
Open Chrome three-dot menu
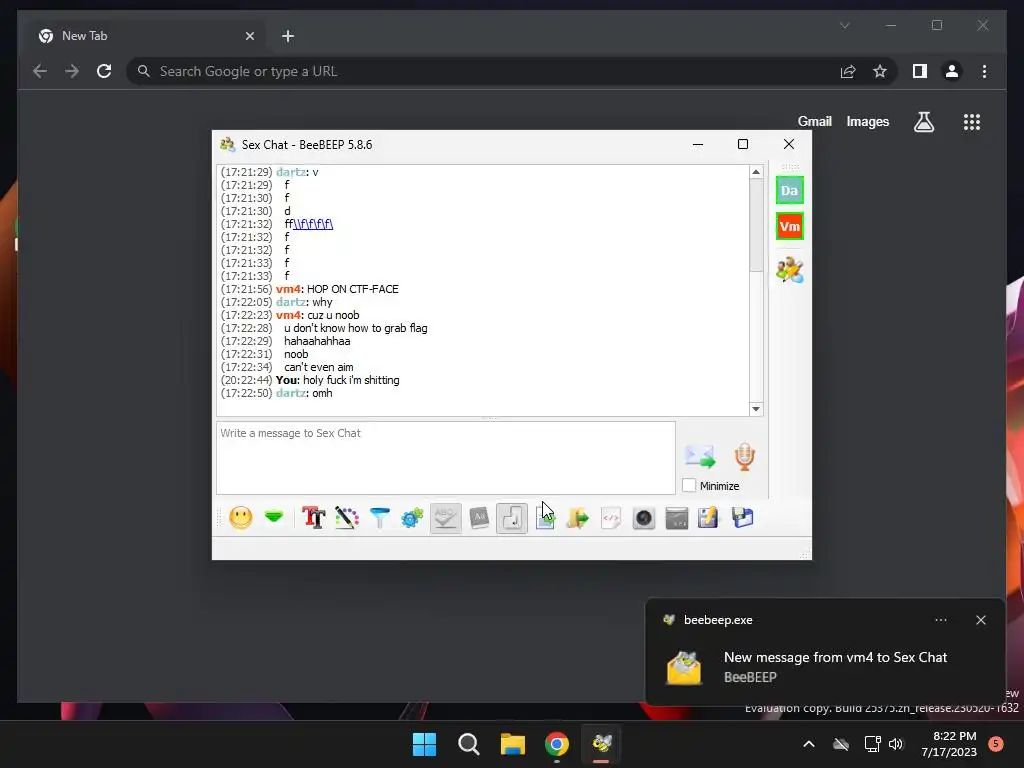(x=984, y=71)
